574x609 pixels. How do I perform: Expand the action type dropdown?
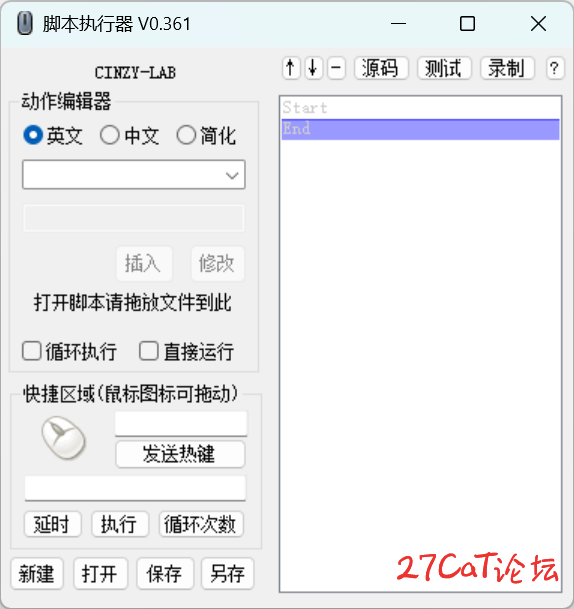[x=134, y=175]
